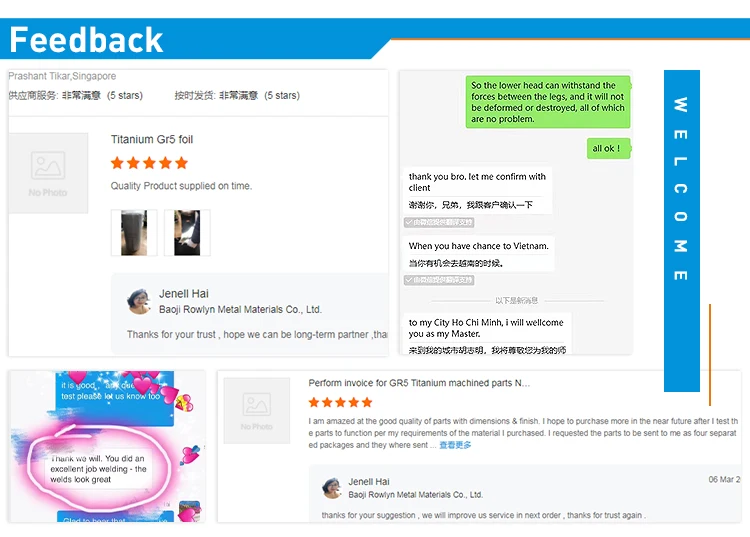Screen dimensions: 750x537
Task: Open the second review photo thumbnail
Action: coord(187,233)
